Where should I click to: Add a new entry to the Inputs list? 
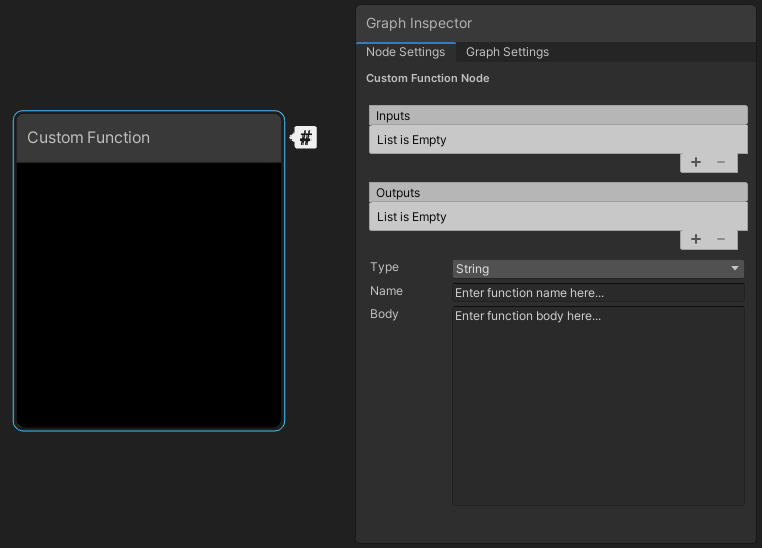click(x=696, y=162)
